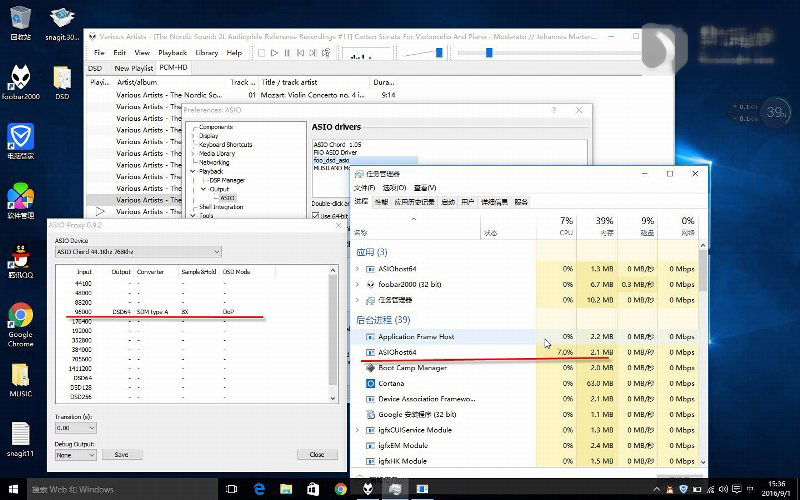The height and width of the screenshot is (500, 800).
Task: Open the Debug Output dropdown
Action: 76,454
